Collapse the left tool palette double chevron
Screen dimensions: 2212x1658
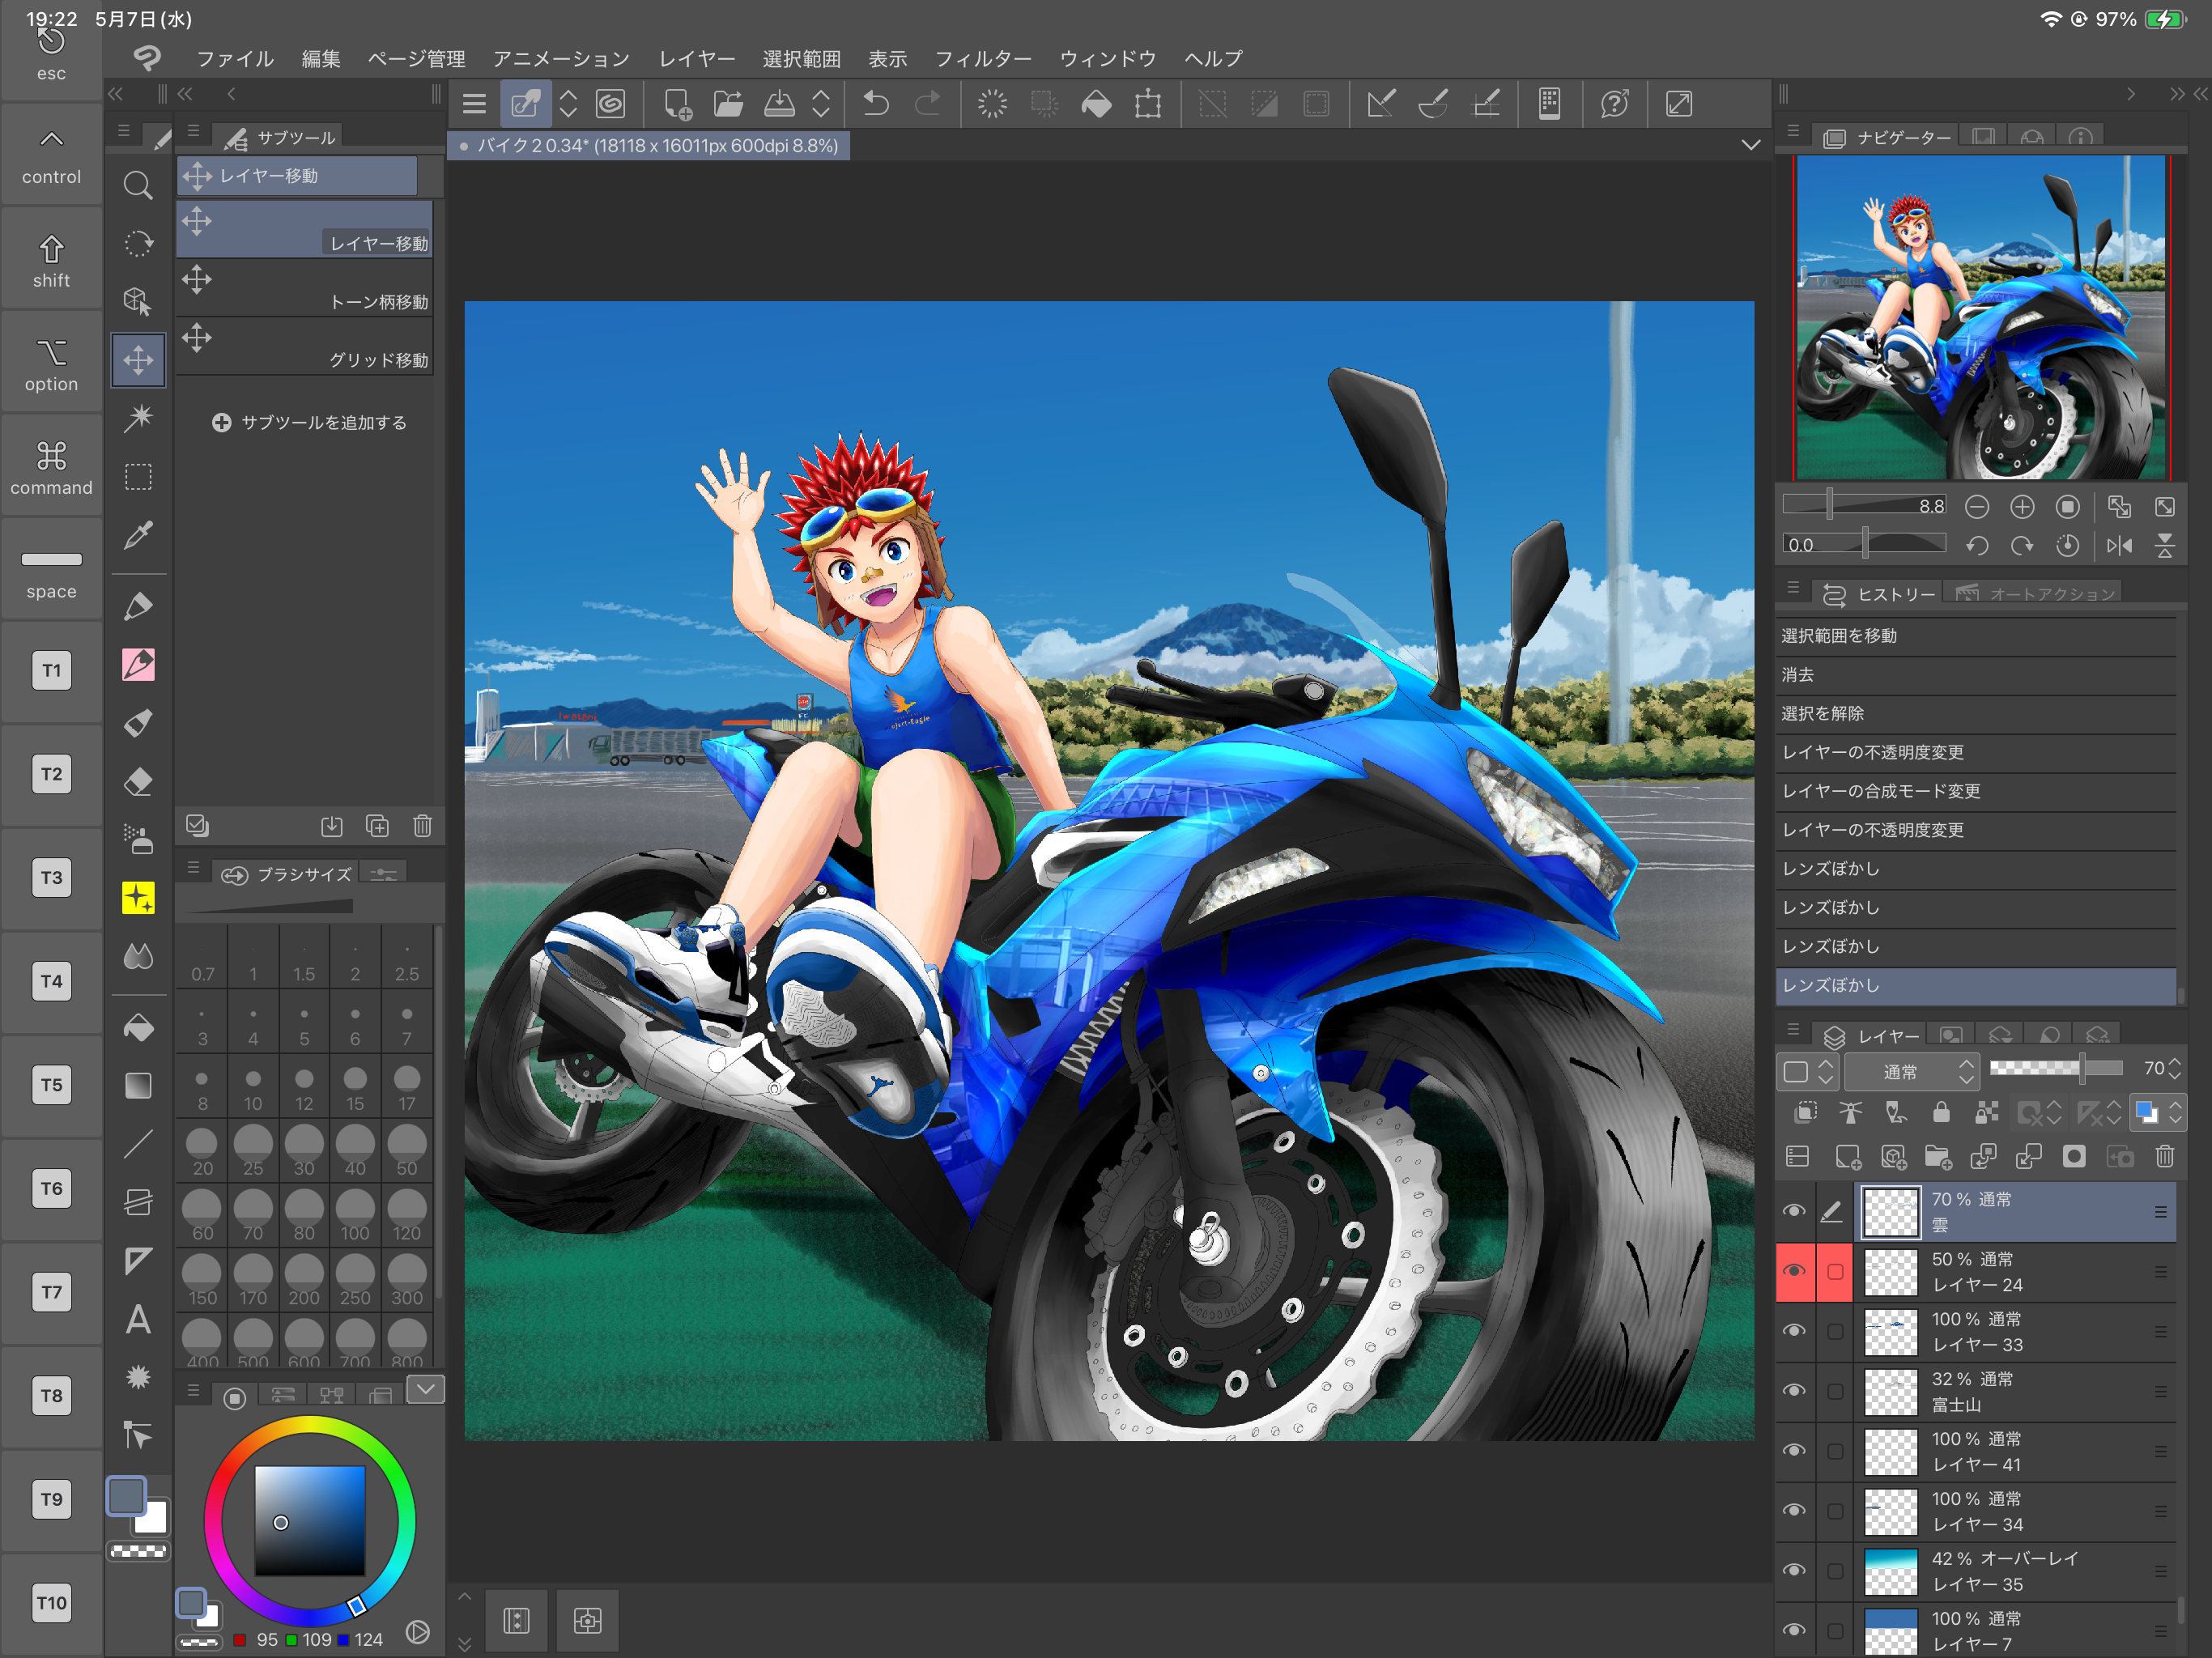tap(116, 94)
